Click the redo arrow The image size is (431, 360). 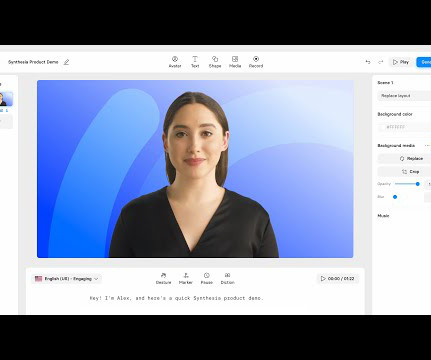[x=381, y=62]
